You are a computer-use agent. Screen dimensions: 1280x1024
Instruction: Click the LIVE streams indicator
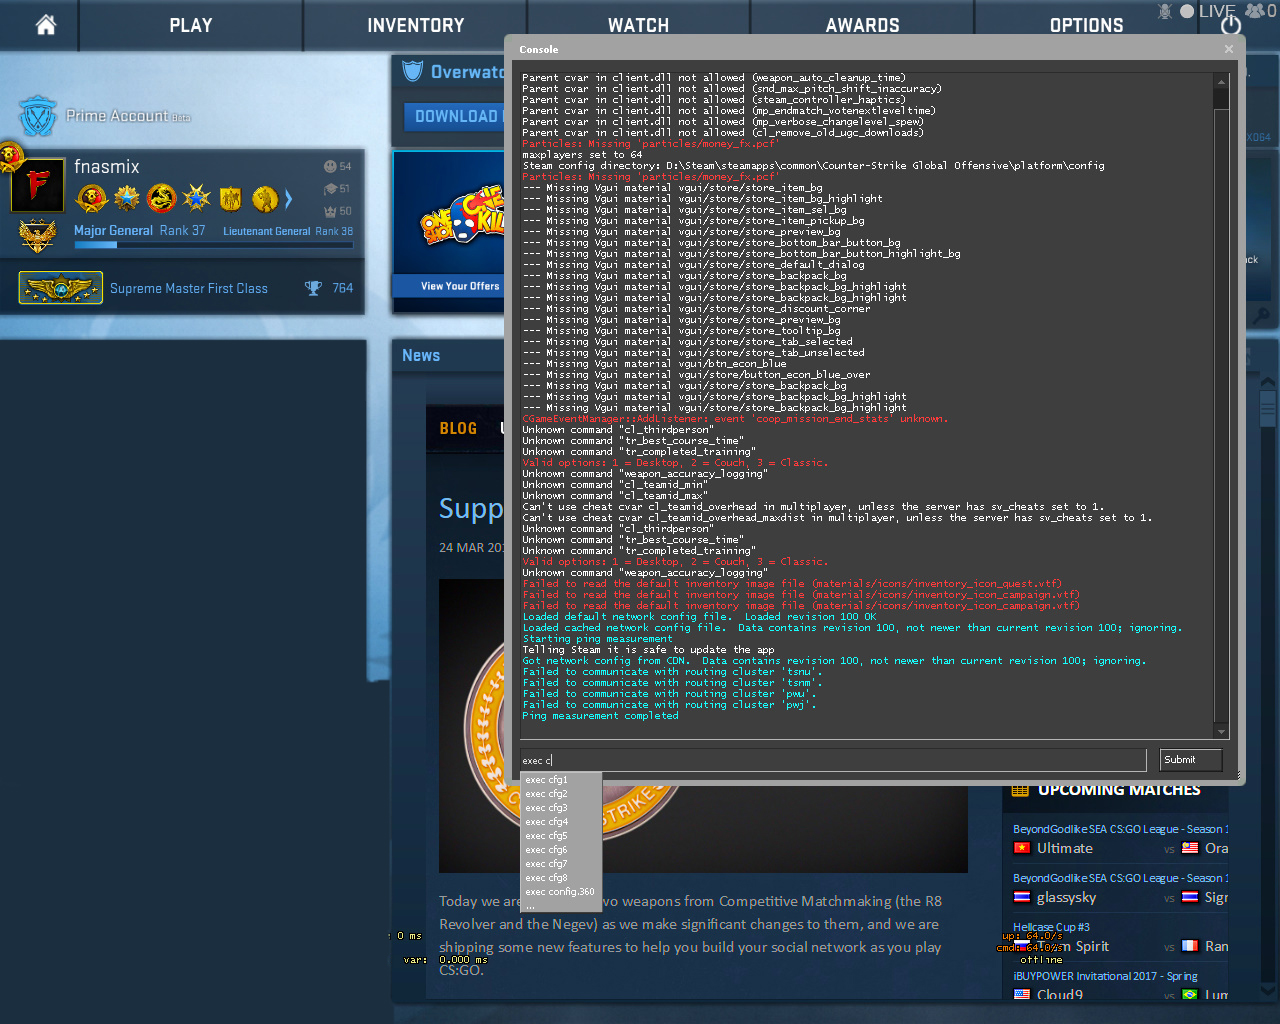coord(1208,11)
